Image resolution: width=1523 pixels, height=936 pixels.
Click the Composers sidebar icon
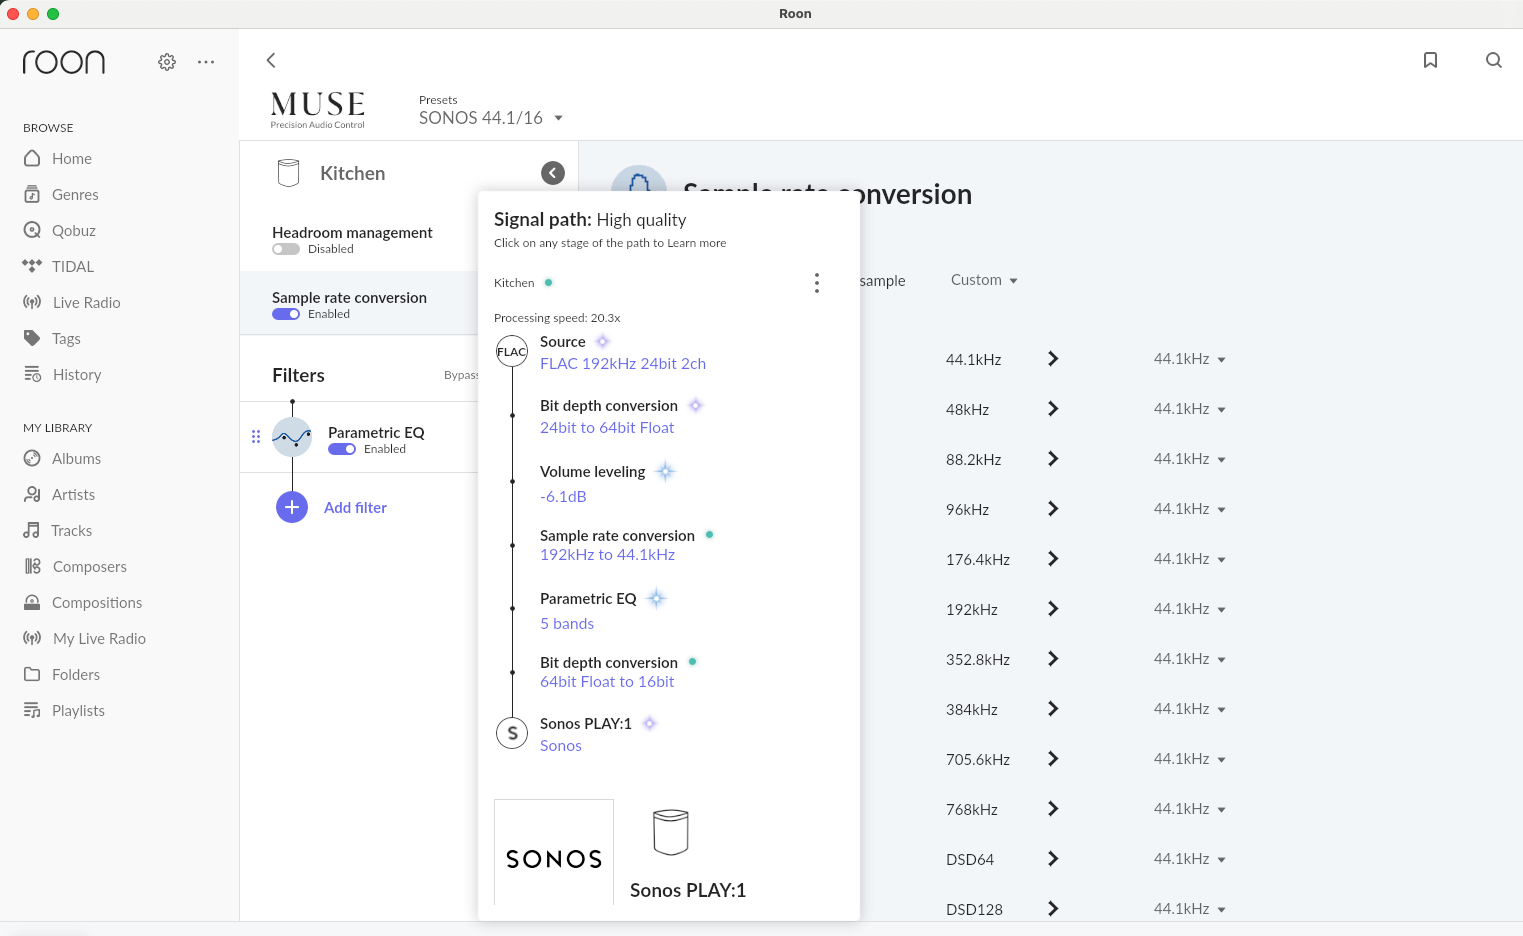pos(32,566)
